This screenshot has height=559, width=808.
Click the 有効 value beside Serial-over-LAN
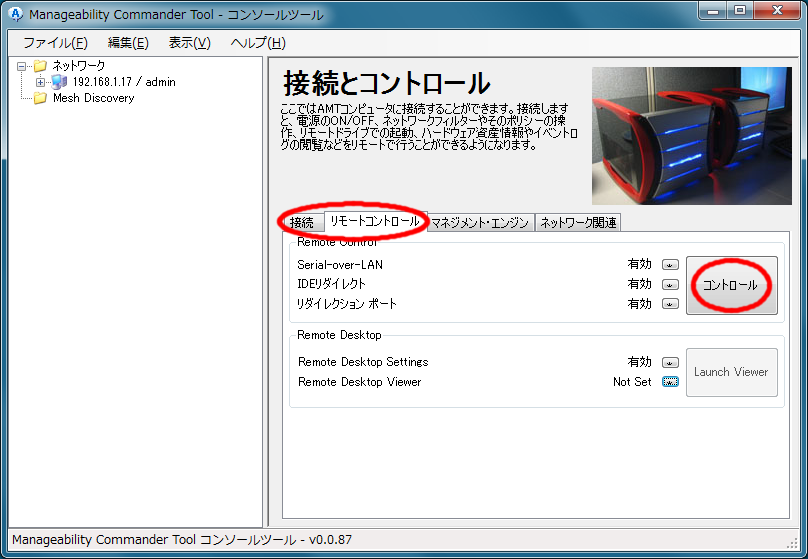[x=639, y=264]
